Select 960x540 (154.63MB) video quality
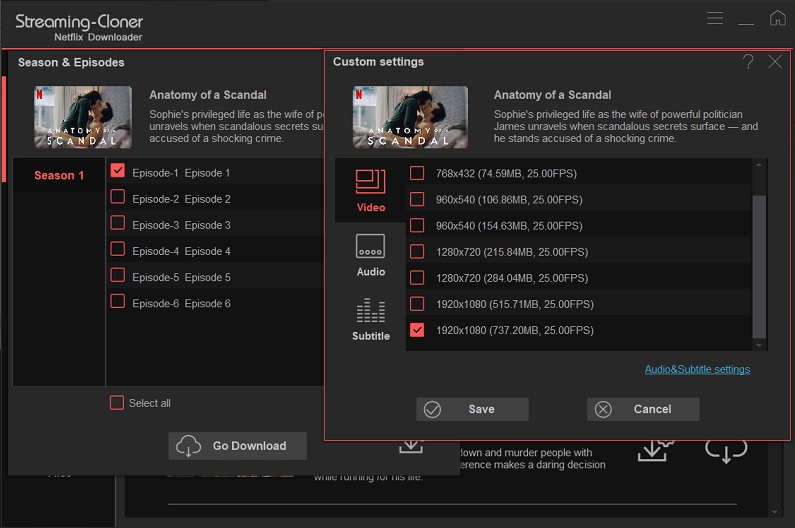Image resolution: width=795 pixels, height=528 pixels. [x=417, y=225]
